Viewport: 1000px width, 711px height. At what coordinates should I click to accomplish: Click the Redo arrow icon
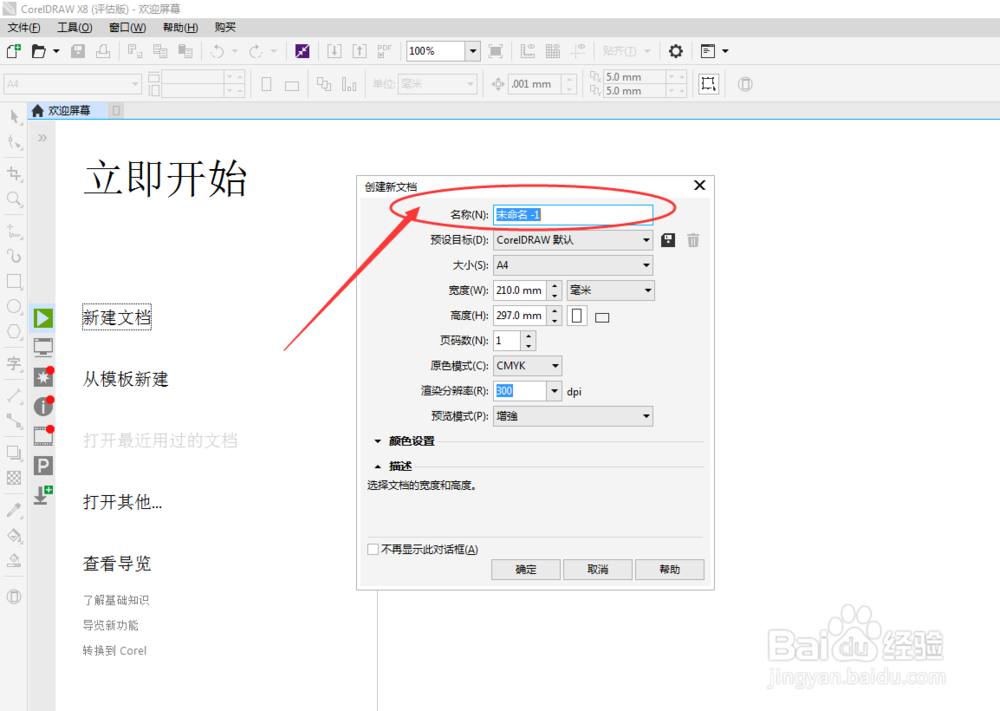[256, 51]
